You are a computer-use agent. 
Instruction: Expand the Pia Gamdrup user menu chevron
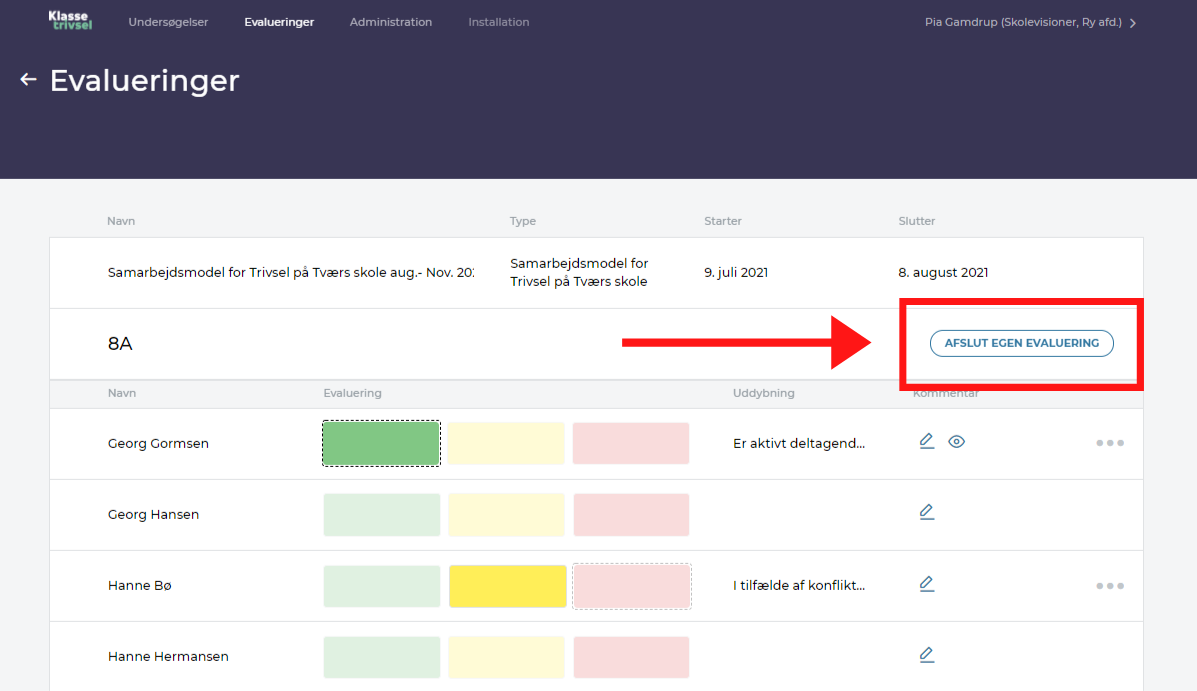[1133, 23]
